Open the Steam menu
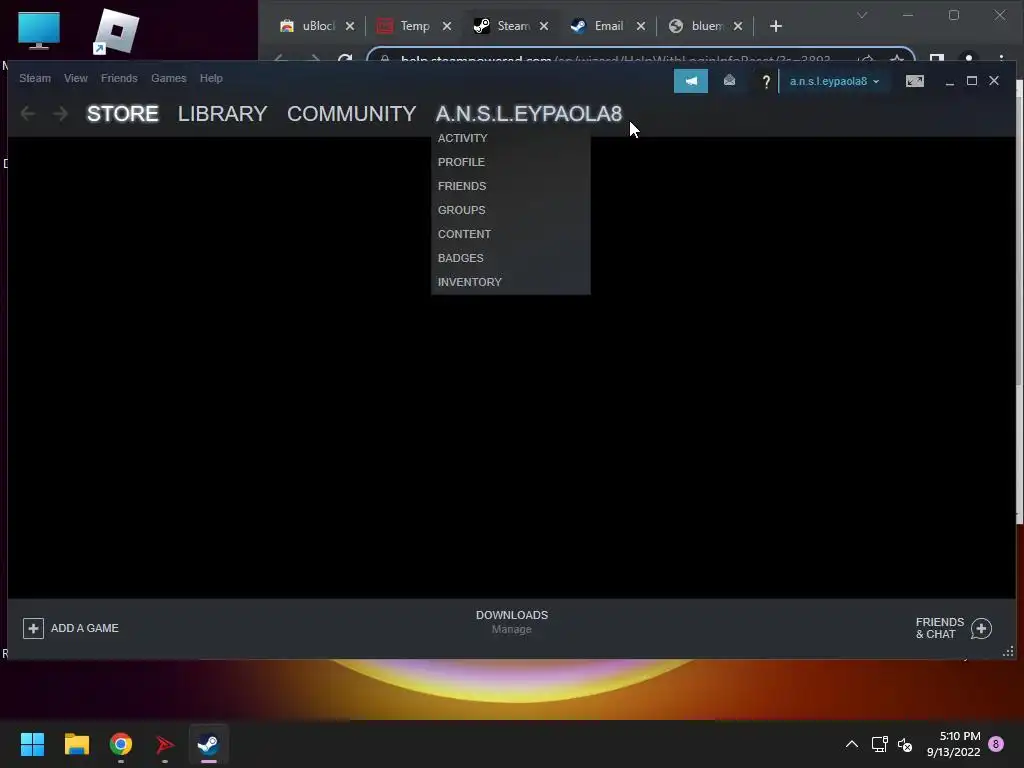This screenshot has width=1024, height=768. pyautogui.click(x=35, y=78)
